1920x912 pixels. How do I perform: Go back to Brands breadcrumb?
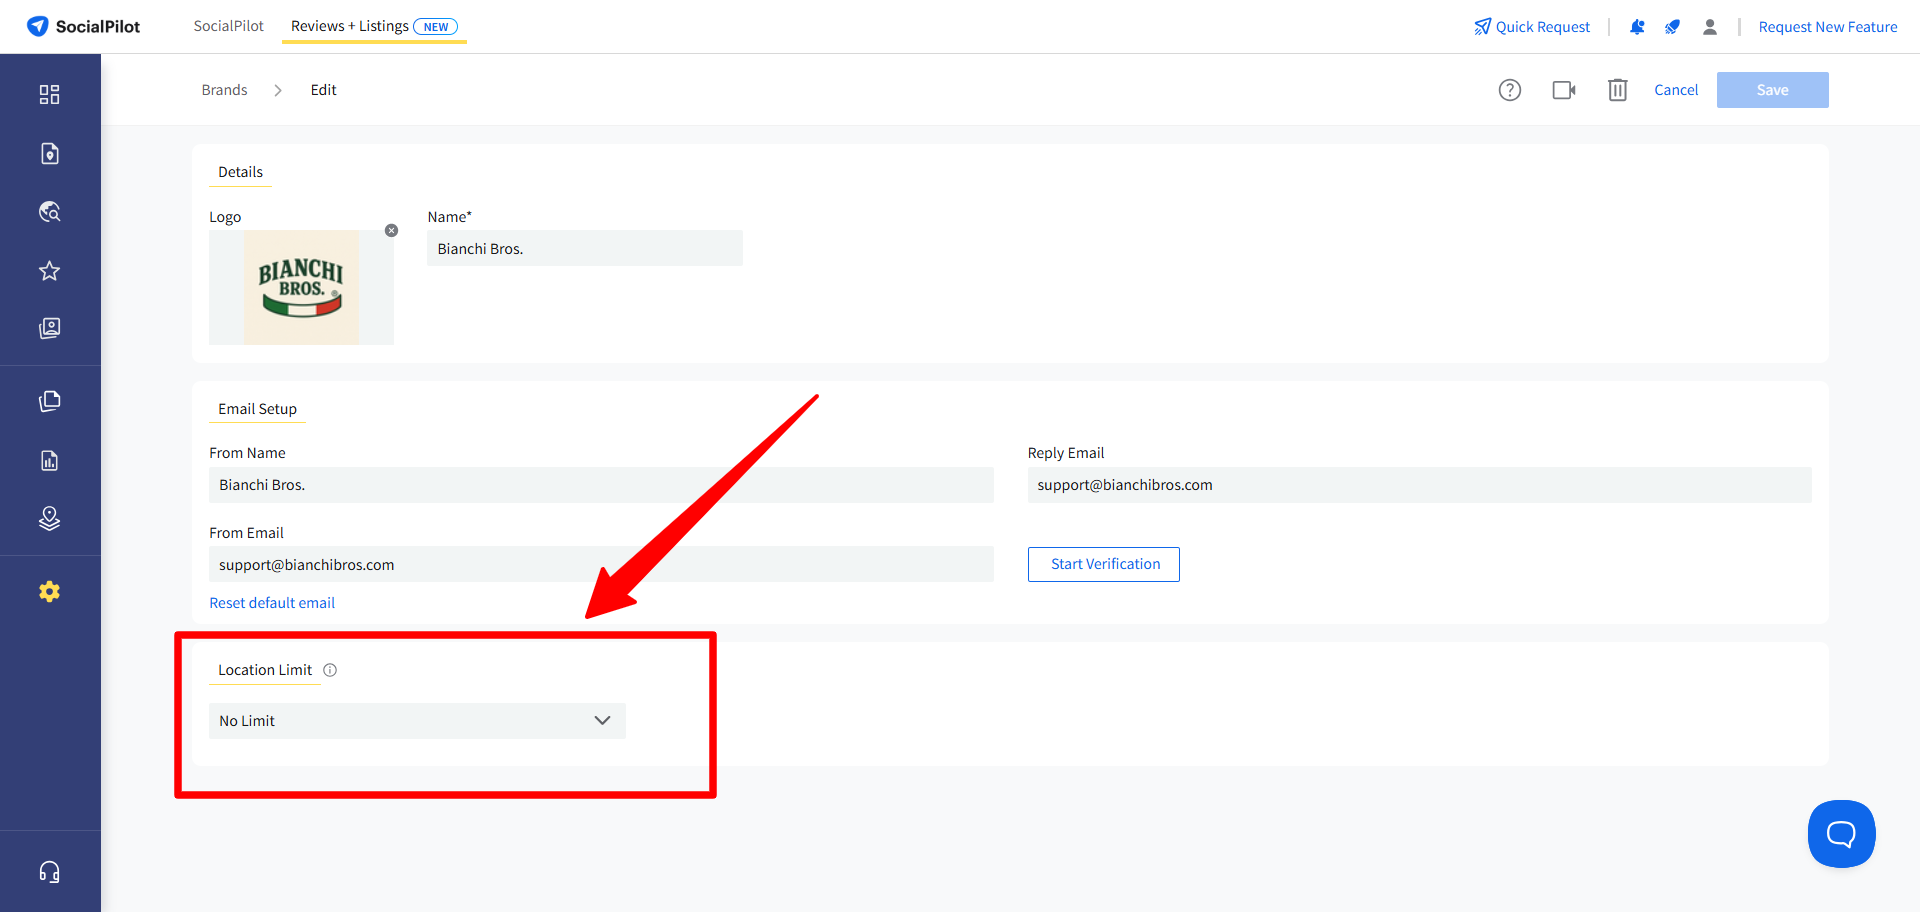pyautogui.click(x=224, y=90)
